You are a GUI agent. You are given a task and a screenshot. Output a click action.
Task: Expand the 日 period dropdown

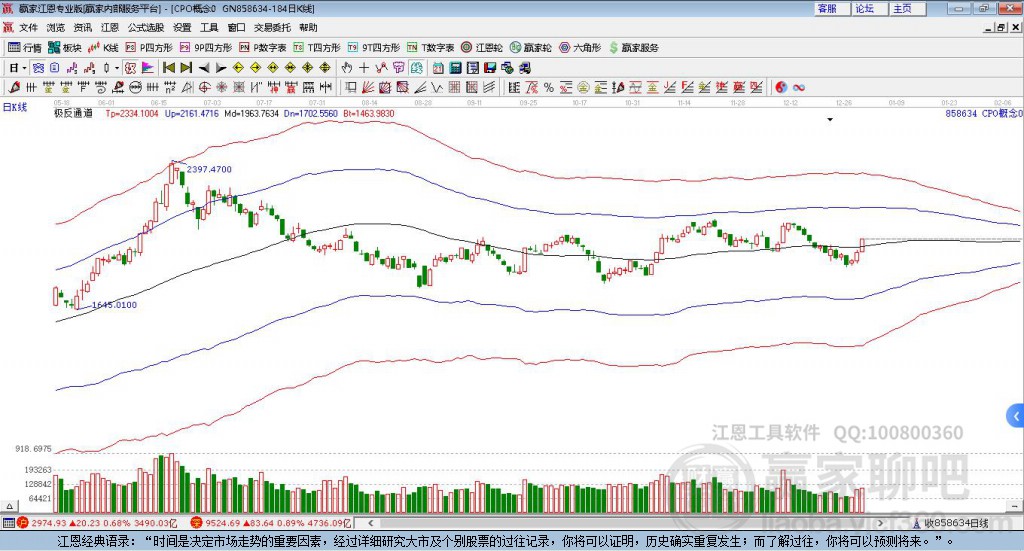click(24, 68)
